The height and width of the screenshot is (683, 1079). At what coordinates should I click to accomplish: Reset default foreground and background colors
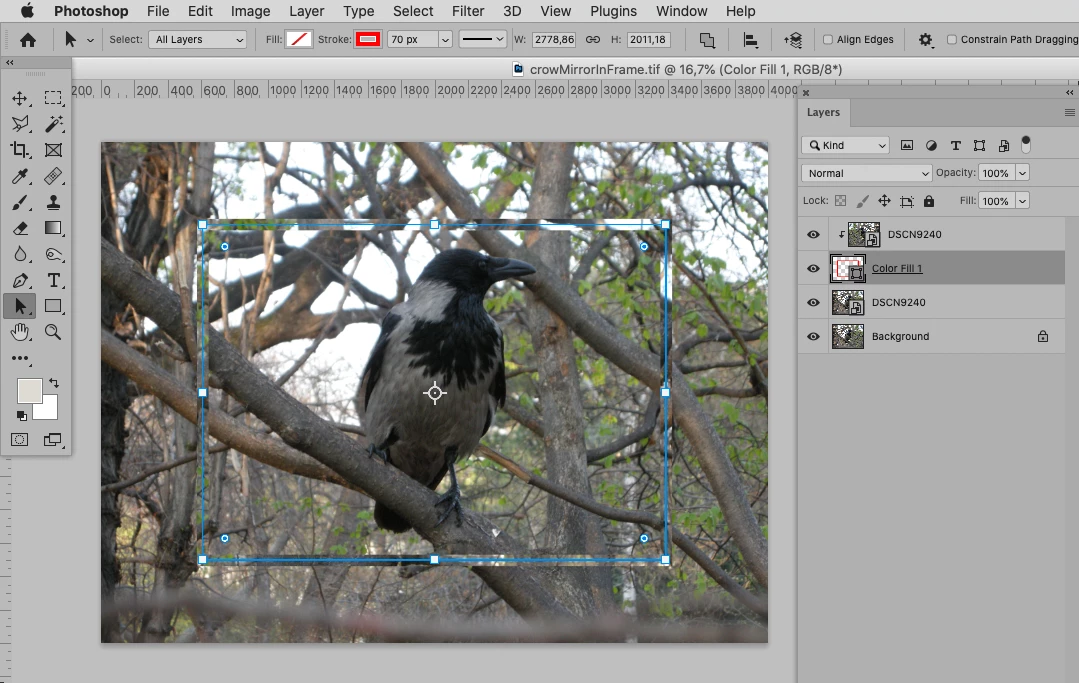(x=22, y=415)
